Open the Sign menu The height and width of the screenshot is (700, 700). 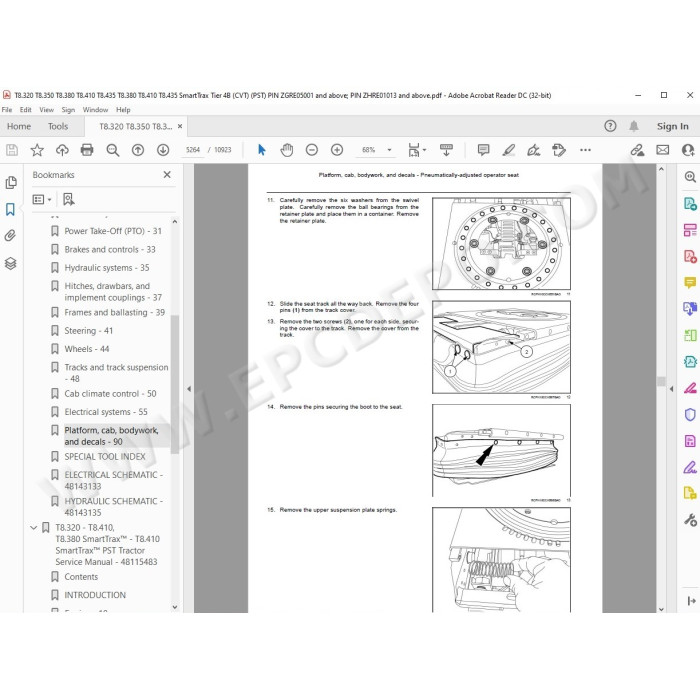[x=68, y=110]
